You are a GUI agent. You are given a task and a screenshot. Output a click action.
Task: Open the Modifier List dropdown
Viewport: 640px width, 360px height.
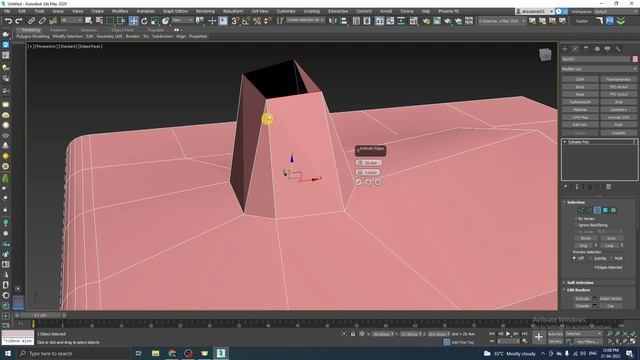[599, 69]
